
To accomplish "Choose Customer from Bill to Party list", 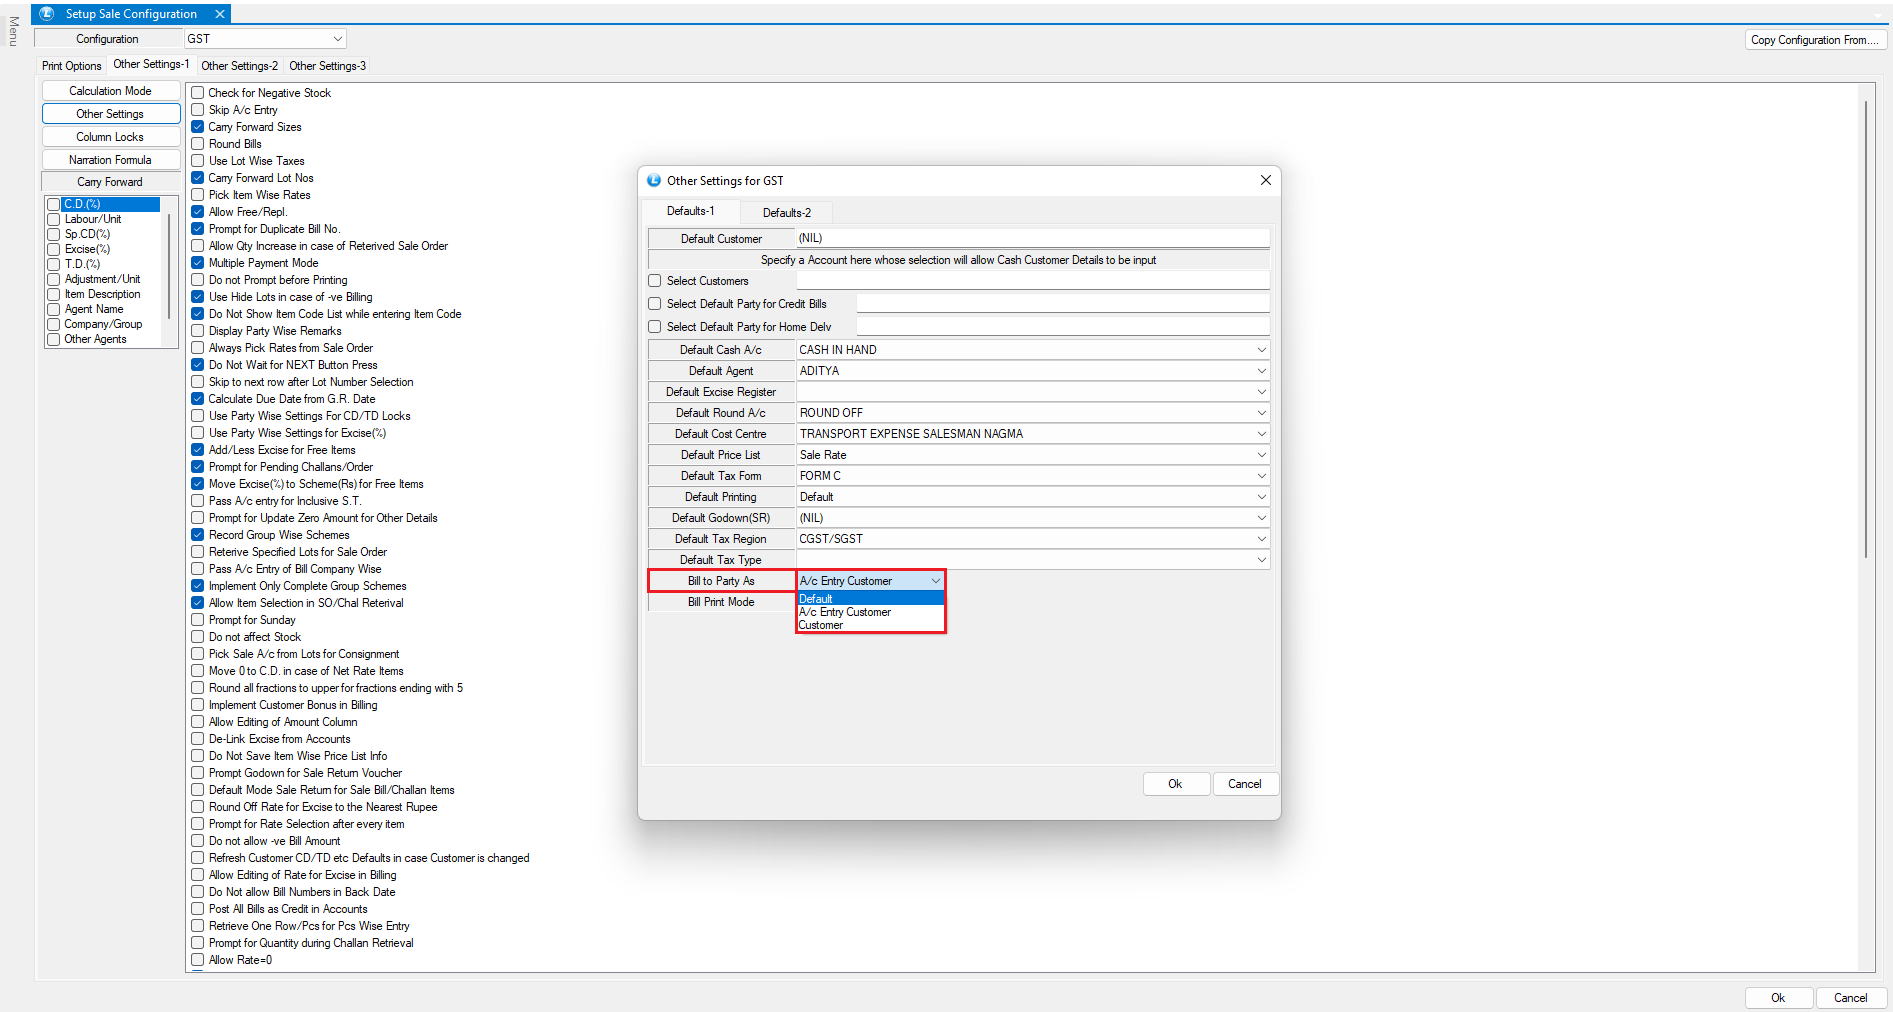I will click(x=821, y=626).
